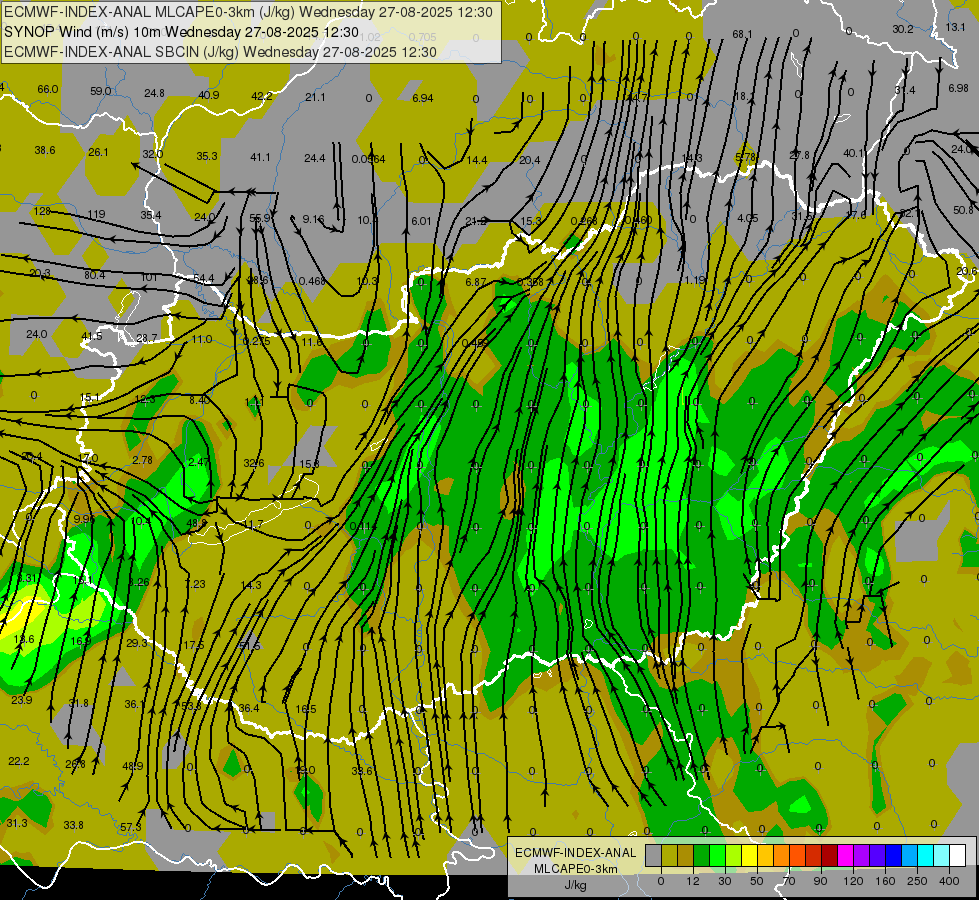This screenshot has width=979, height=900.
Task: Click the map value '68.1'
Action: click(x=742, y=34)
